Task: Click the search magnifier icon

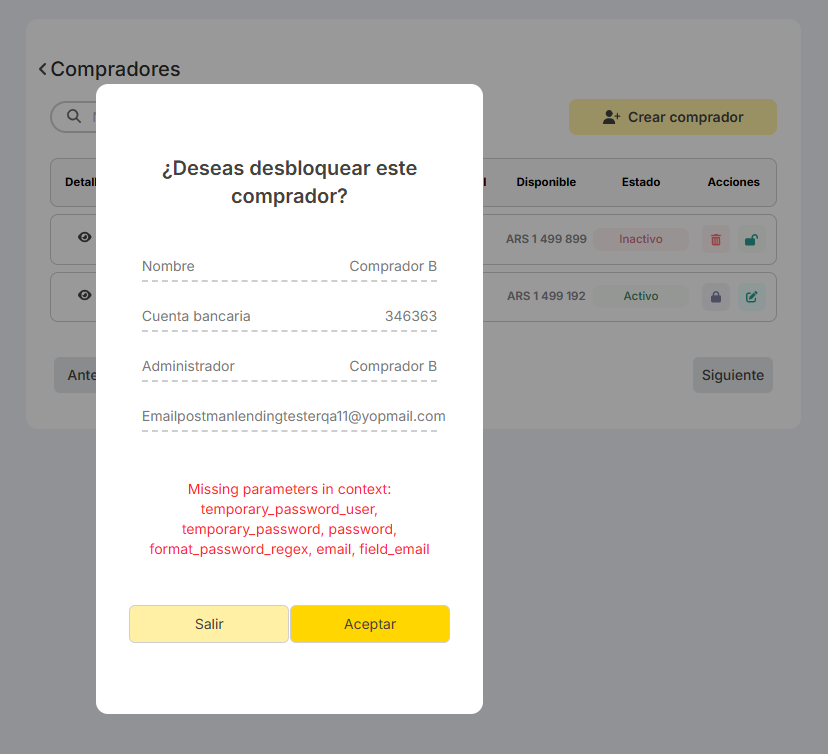Action: click(74, 116)
